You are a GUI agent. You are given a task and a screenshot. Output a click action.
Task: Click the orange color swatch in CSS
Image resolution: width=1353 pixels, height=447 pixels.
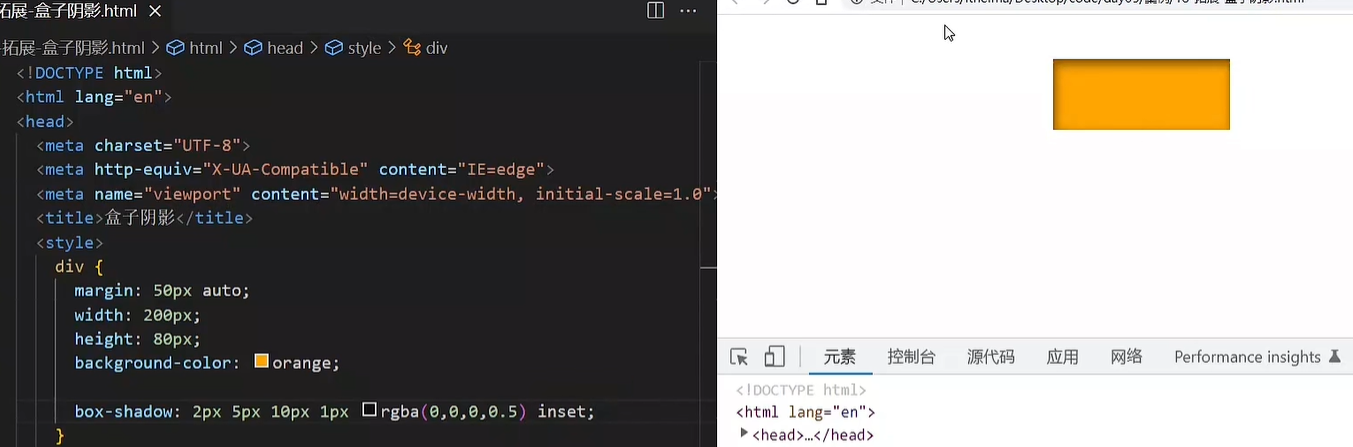click(262, 362)
